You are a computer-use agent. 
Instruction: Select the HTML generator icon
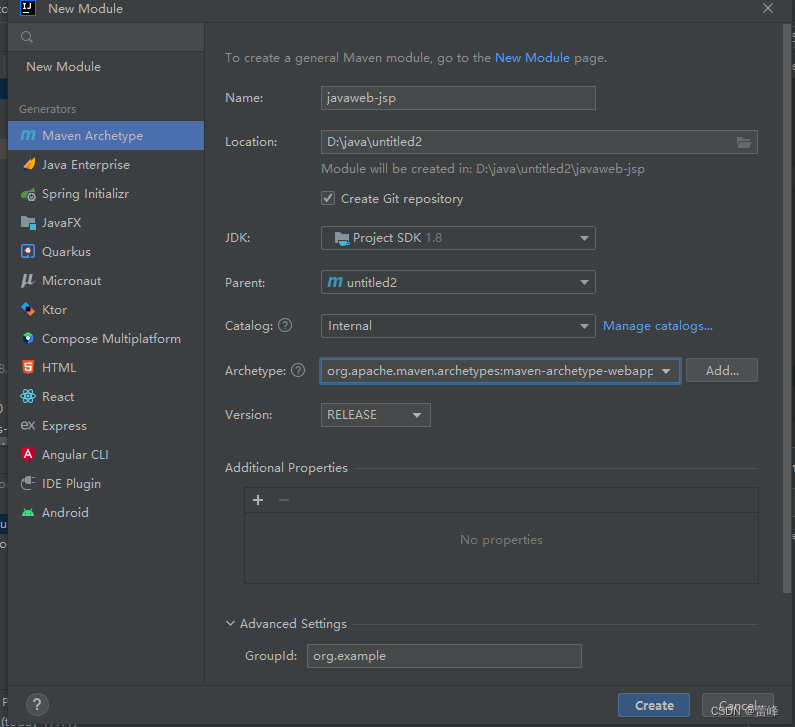[28, 367]
